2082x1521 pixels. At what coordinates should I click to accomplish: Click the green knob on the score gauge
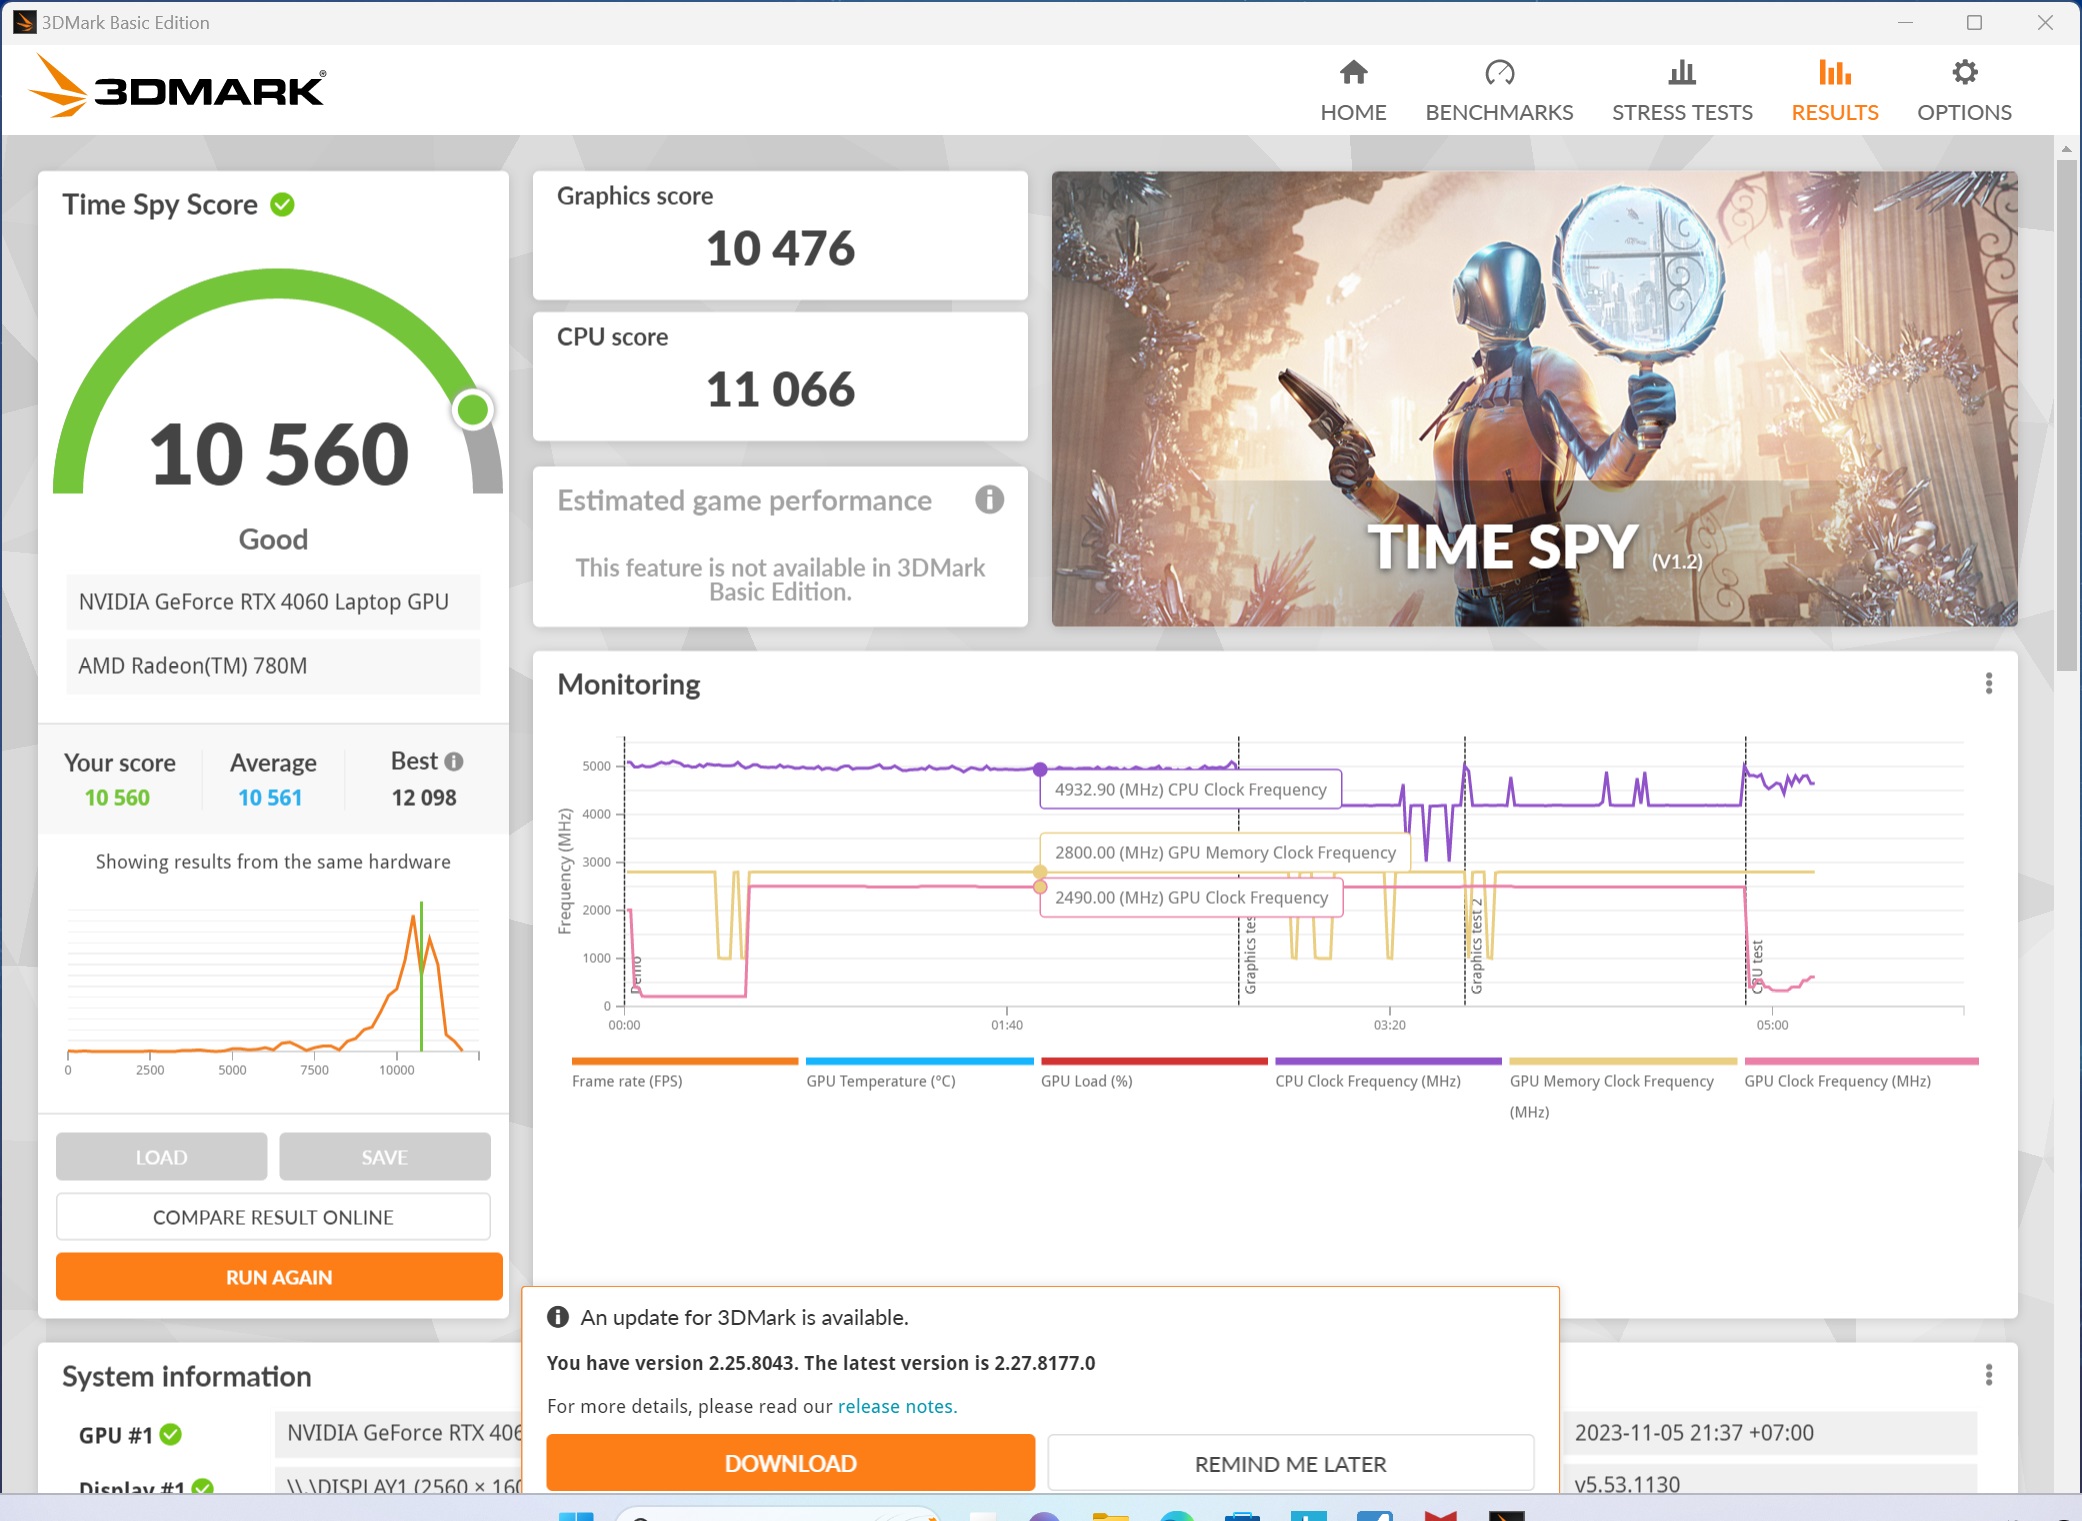pyautogui.click(x=473, y=409)
